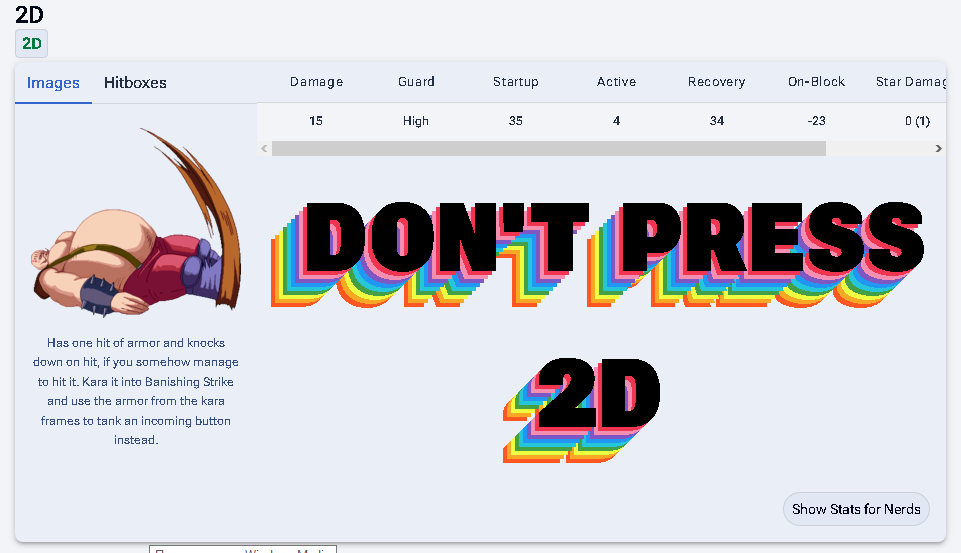Click the Damage column header
Viewport: 961px width, 553px height.
[x=316, y=82]
